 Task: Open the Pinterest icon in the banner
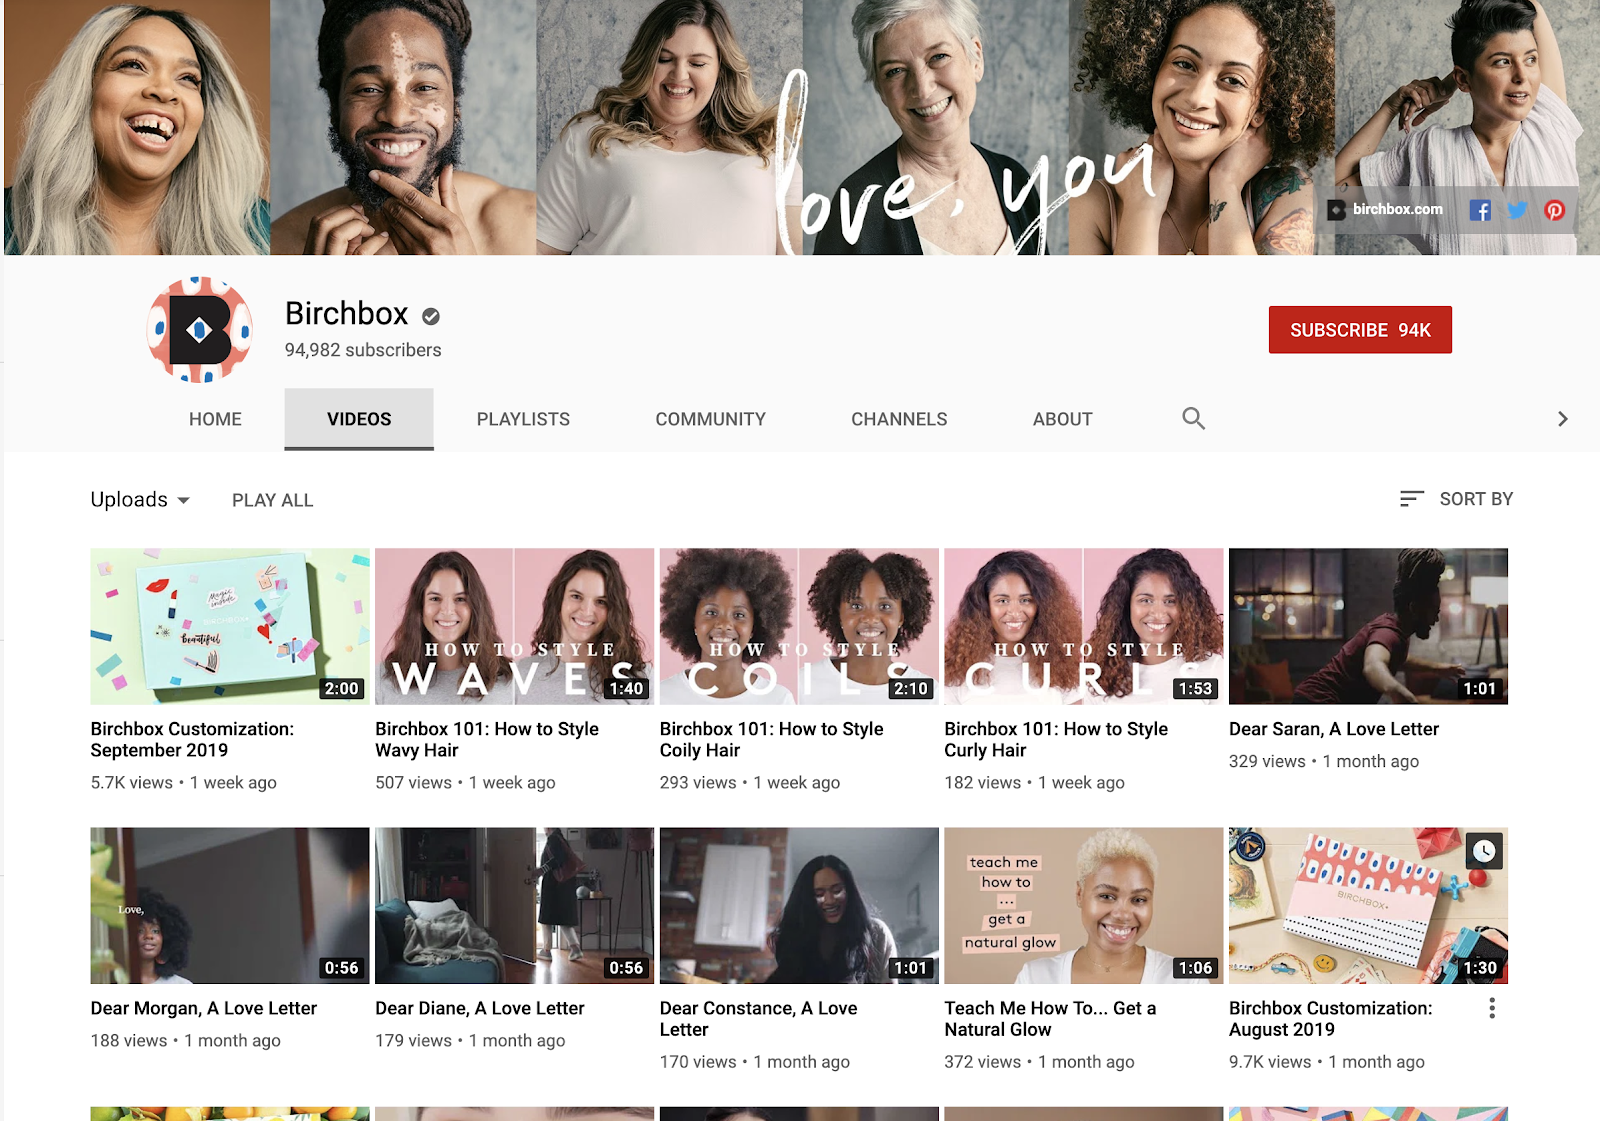[1554, 210]
